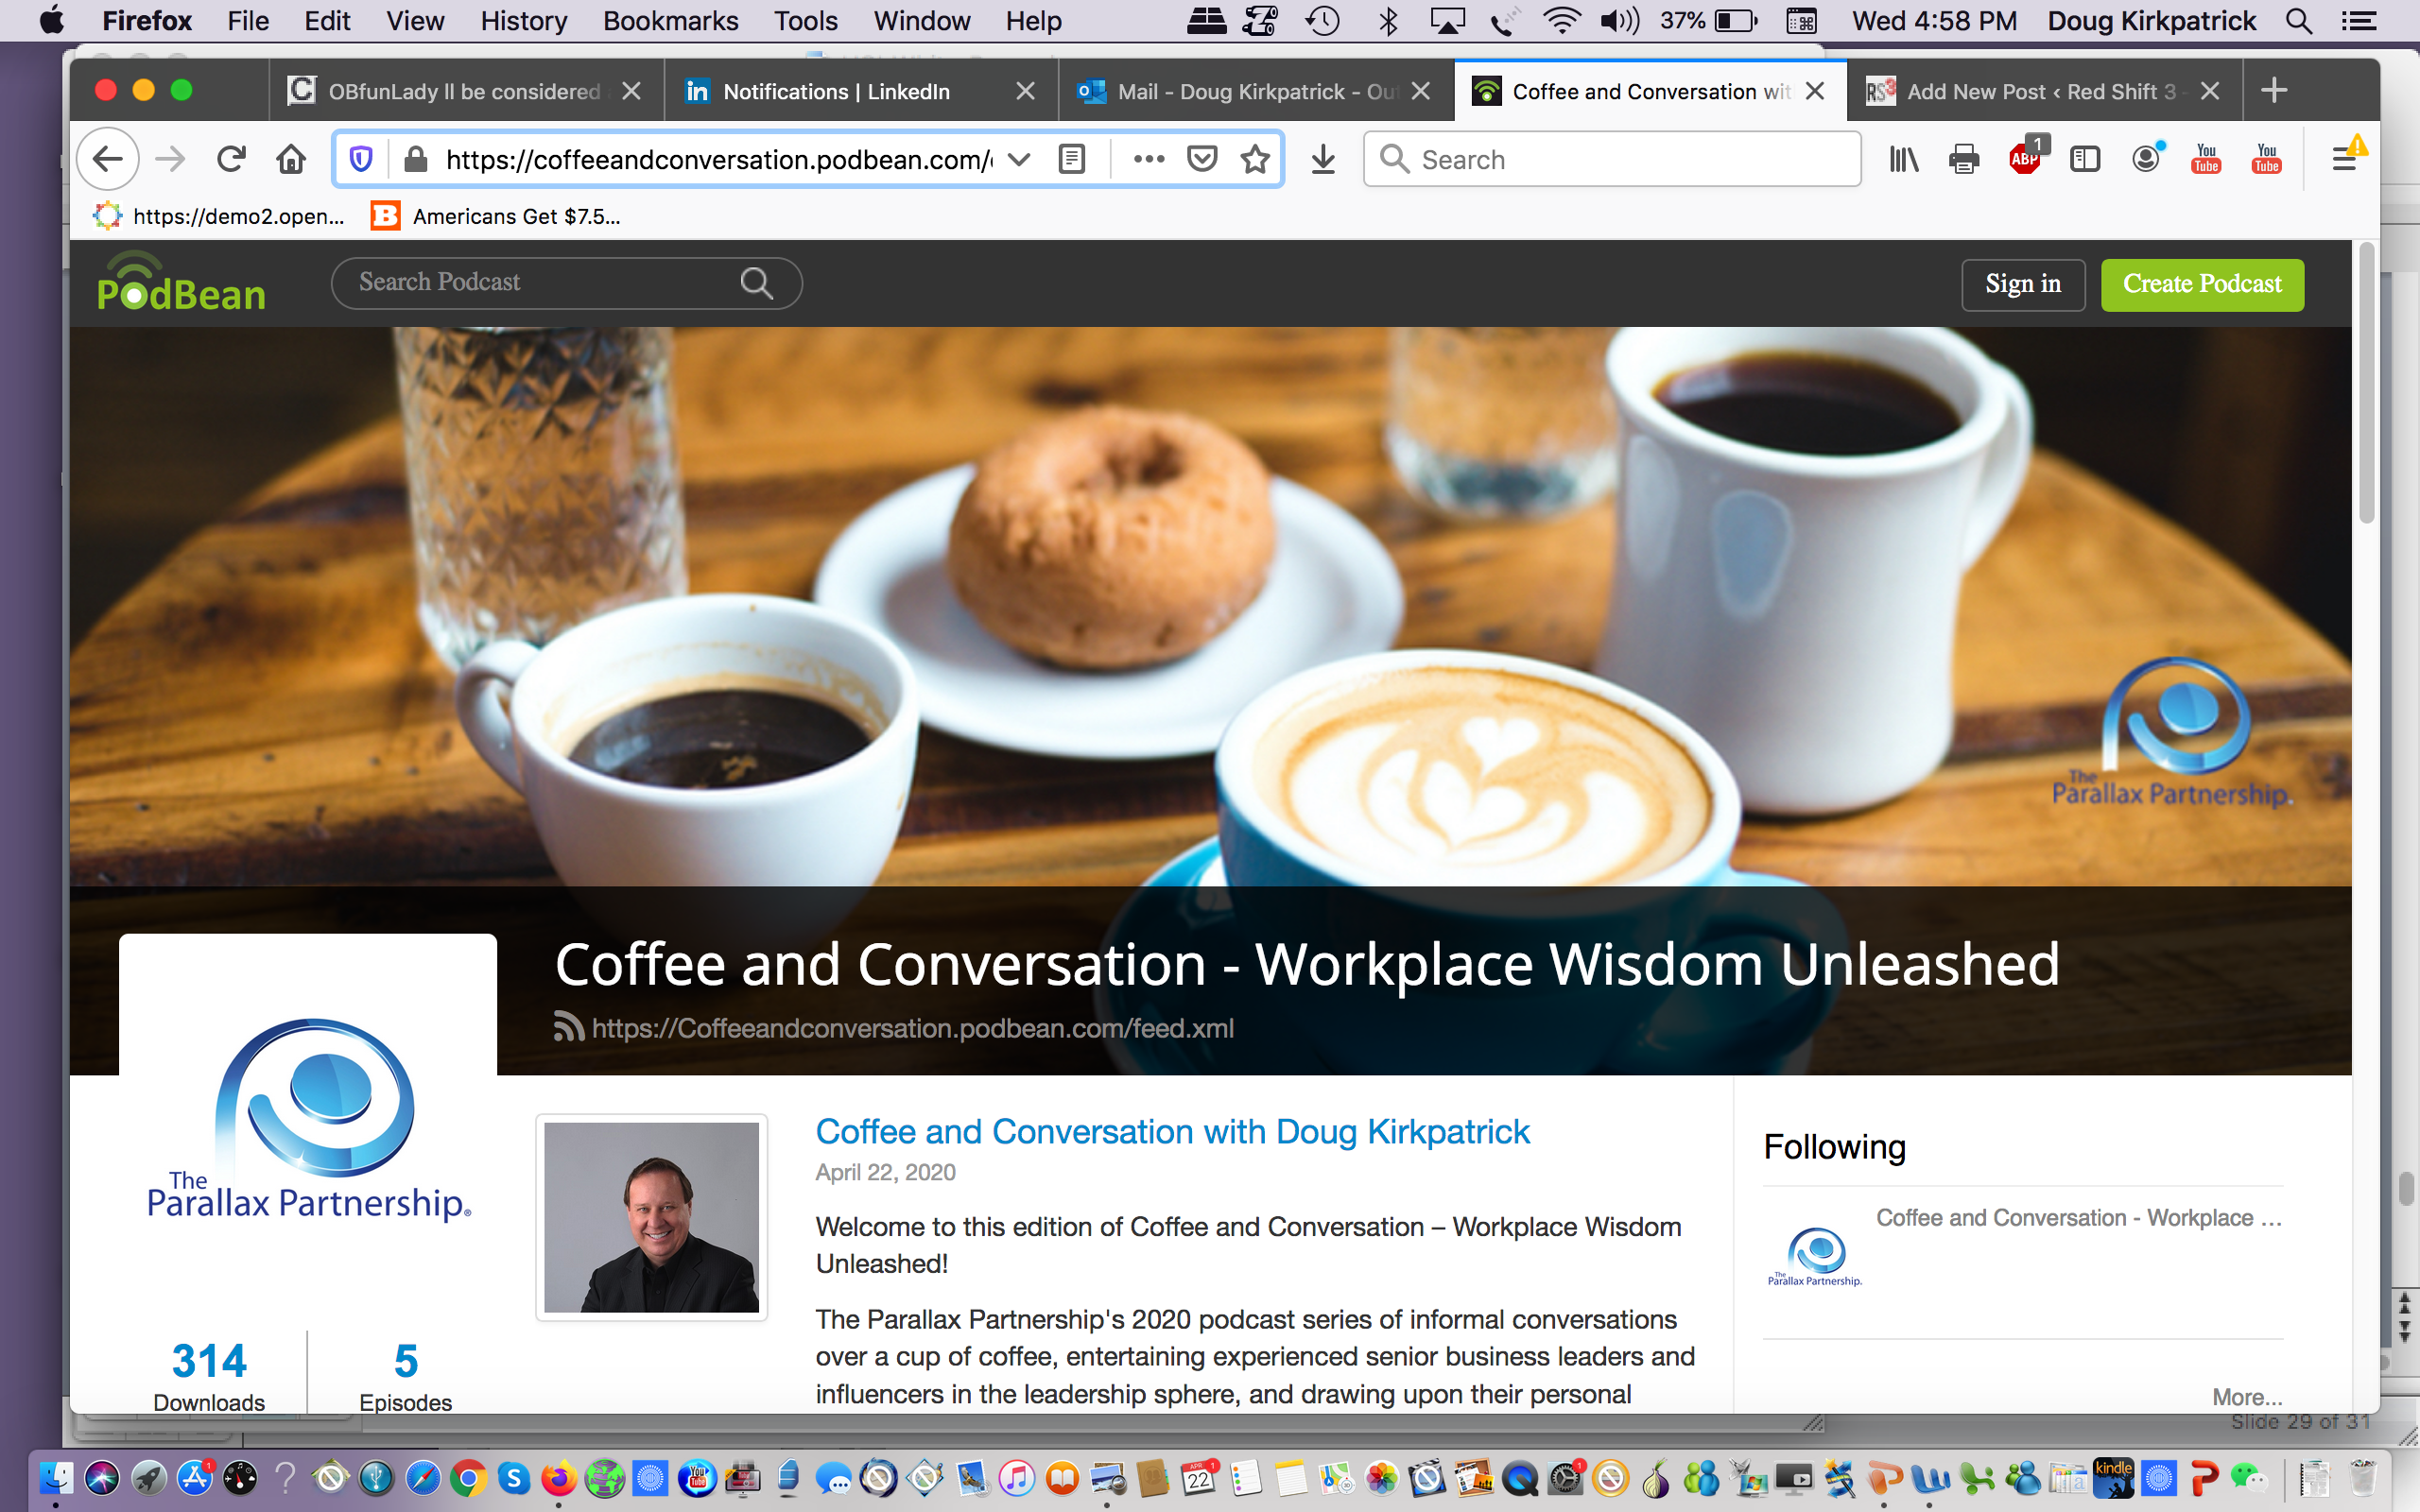Open the Firefox hamburger menu
The height and width of the screenshot is (1512, 2420).
pos(2345,159)
